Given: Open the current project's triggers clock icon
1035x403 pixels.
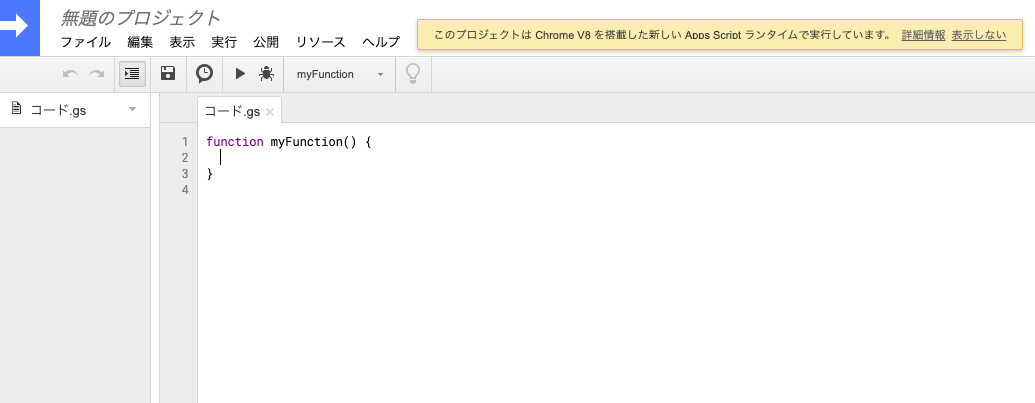Looking at the screenshot, I should pyautogui.click(x=205, y=74).
